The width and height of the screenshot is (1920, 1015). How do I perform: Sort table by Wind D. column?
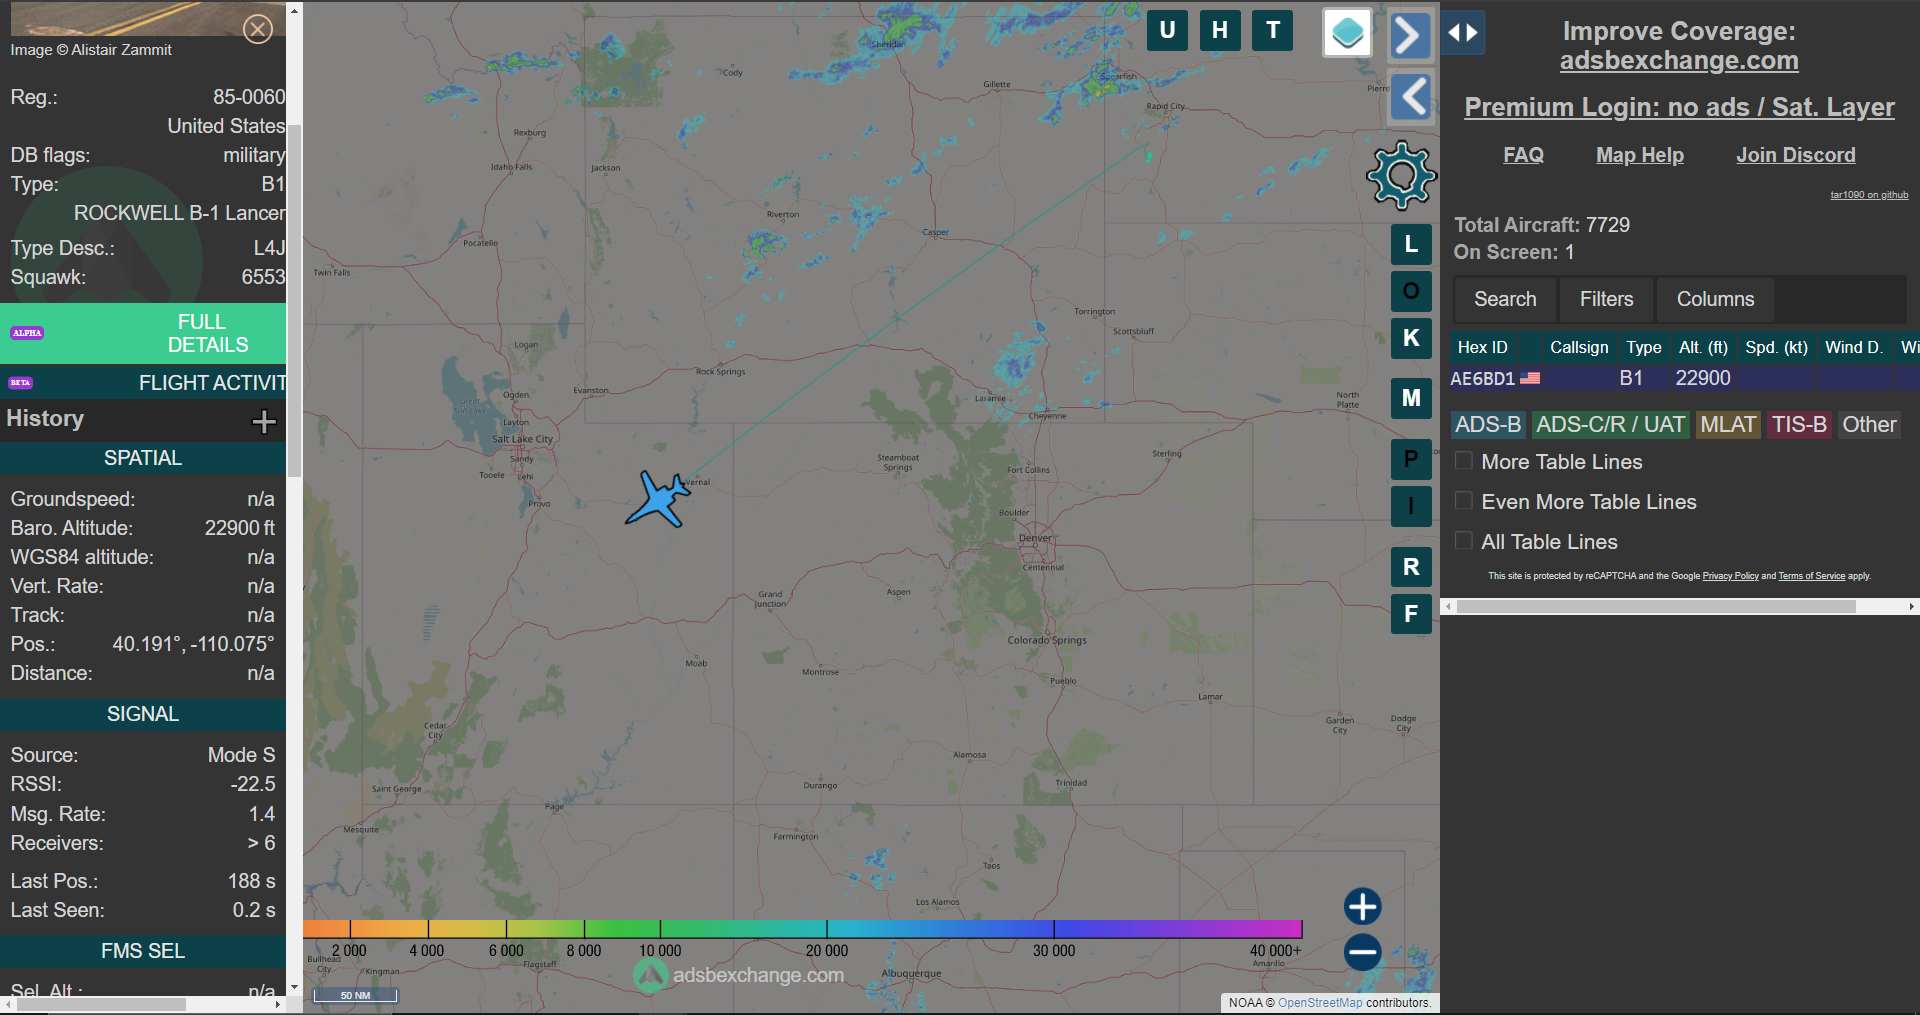coord(1853,347)
